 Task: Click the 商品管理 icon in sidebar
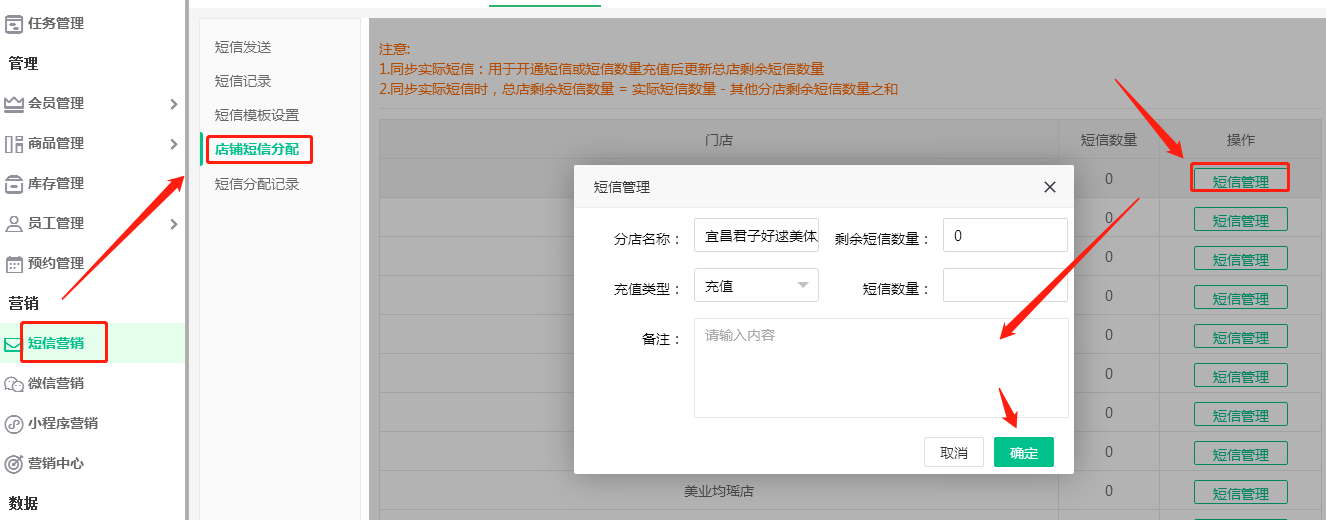tap(14, 143)
